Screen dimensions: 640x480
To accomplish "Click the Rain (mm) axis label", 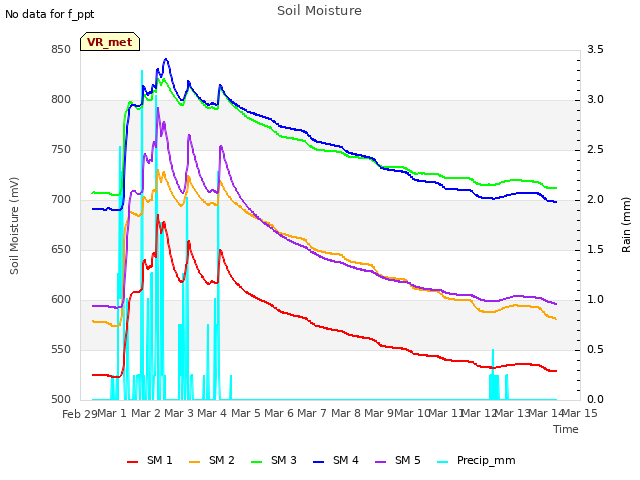I will point(626,225).
